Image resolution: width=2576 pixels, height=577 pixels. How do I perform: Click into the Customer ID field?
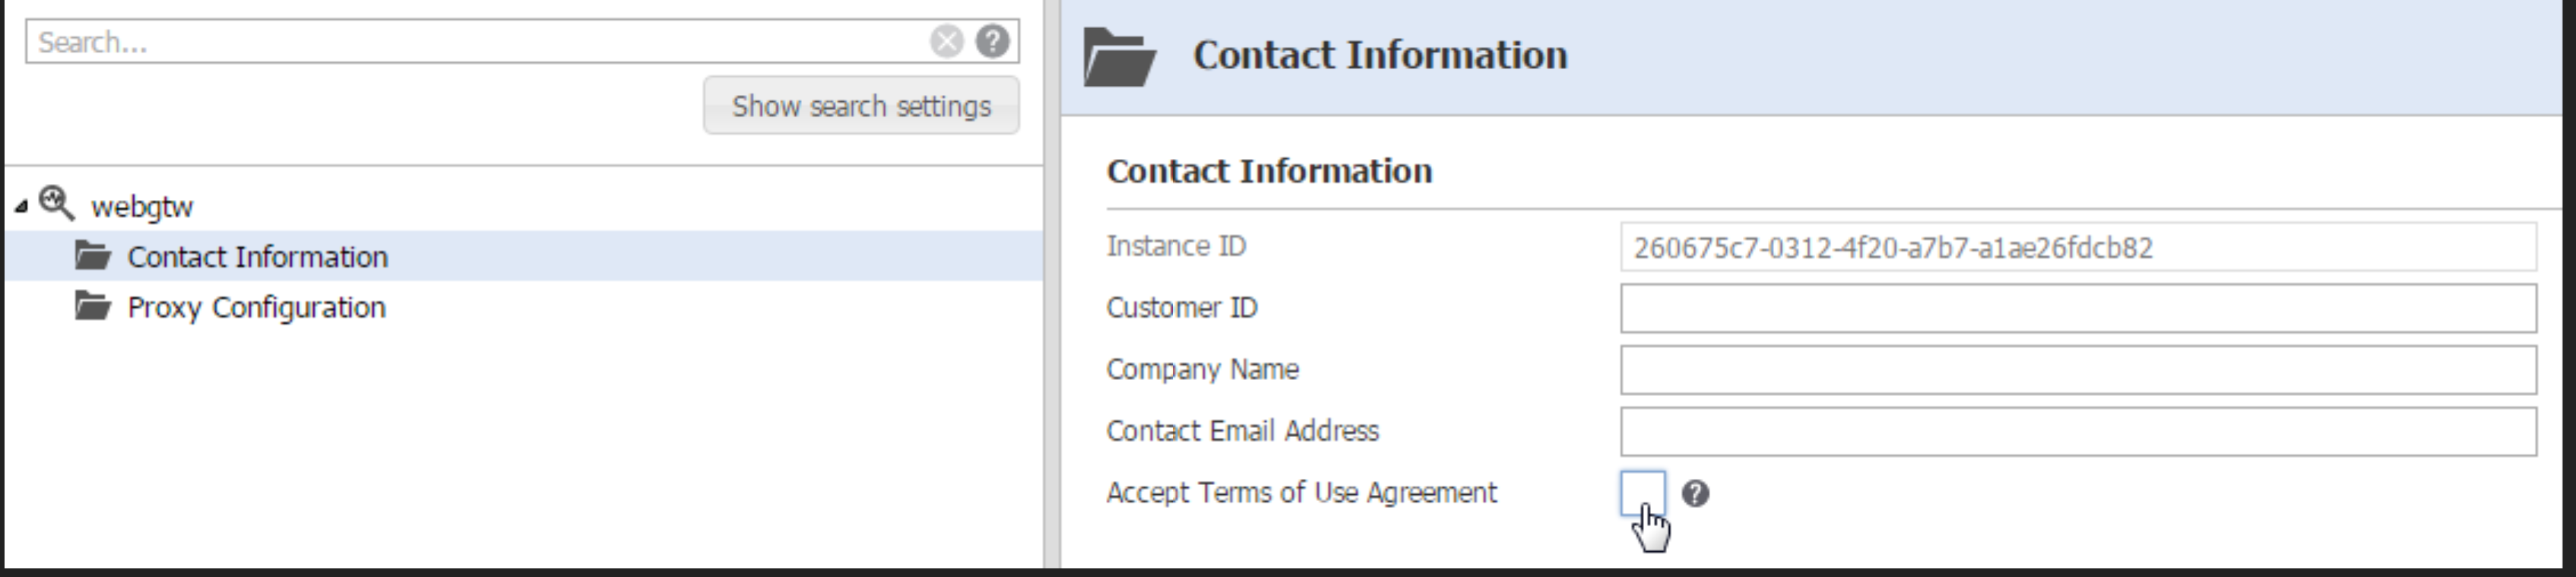pos(2078,308)
